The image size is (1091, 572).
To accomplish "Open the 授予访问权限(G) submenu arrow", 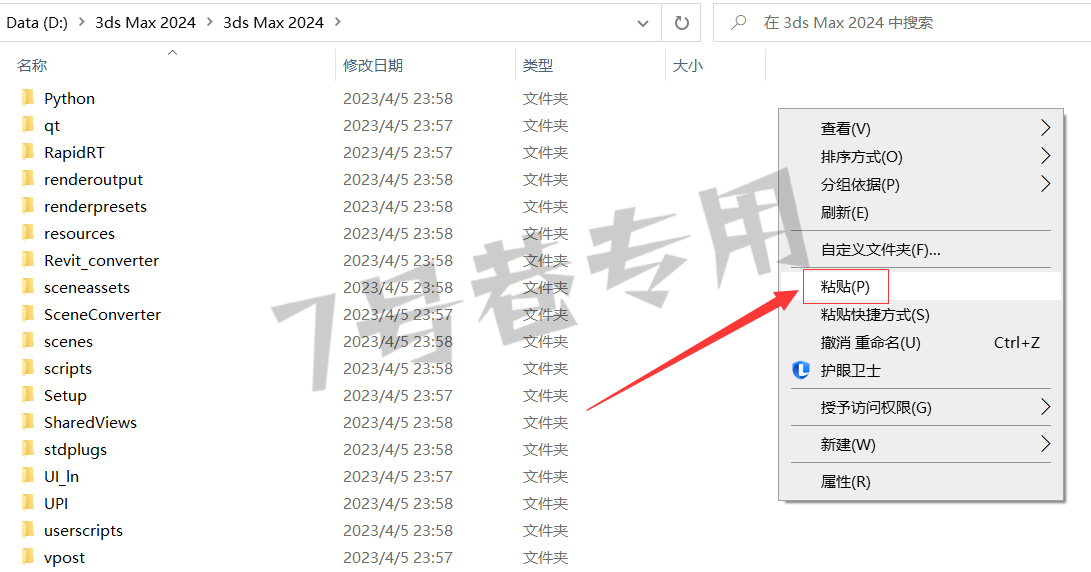I will pos(1045,406).
